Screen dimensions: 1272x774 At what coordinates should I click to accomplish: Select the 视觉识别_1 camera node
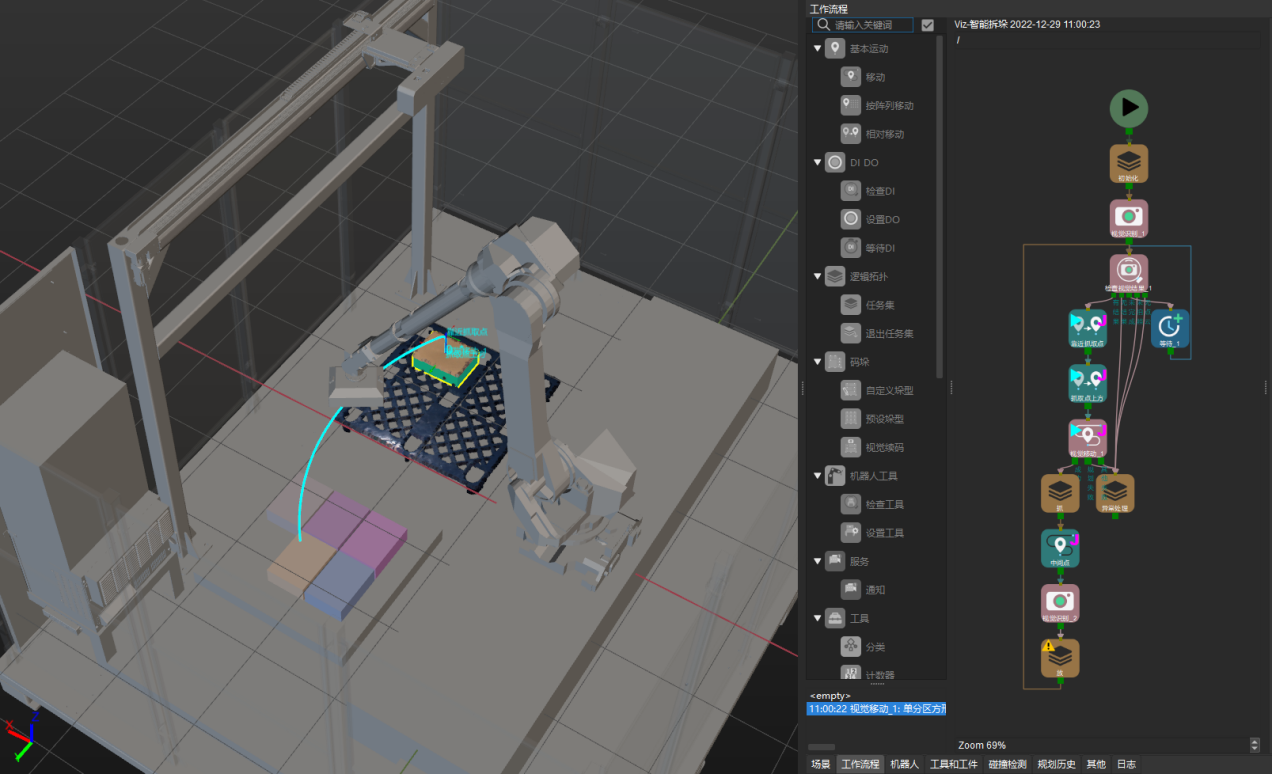1128,217
